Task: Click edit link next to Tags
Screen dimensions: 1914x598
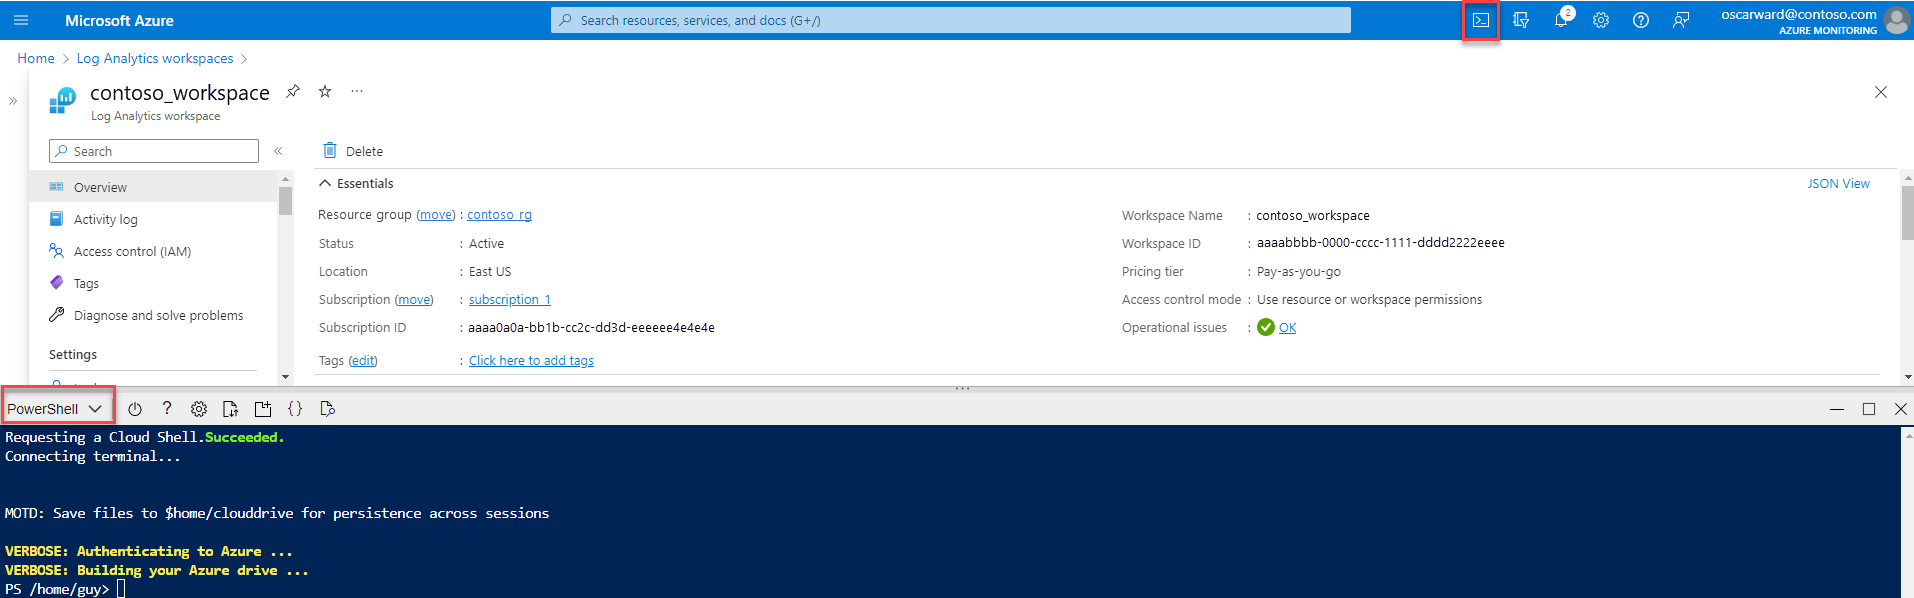Action: (363, 360)
